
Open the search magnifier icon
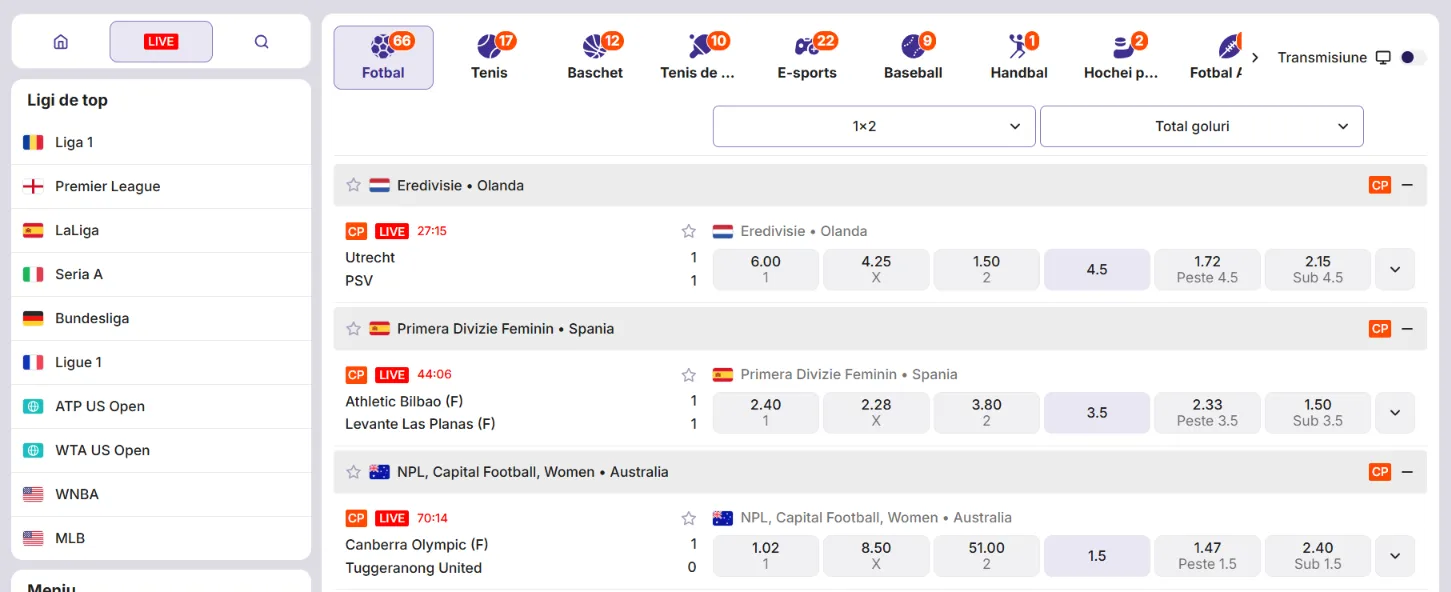262,42
